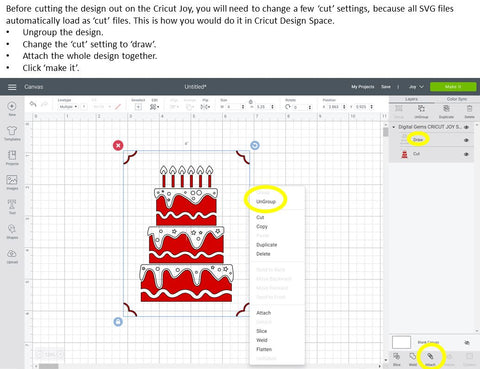Toggle visibility of Digital Gems group
480x369 pixels.
467,127
